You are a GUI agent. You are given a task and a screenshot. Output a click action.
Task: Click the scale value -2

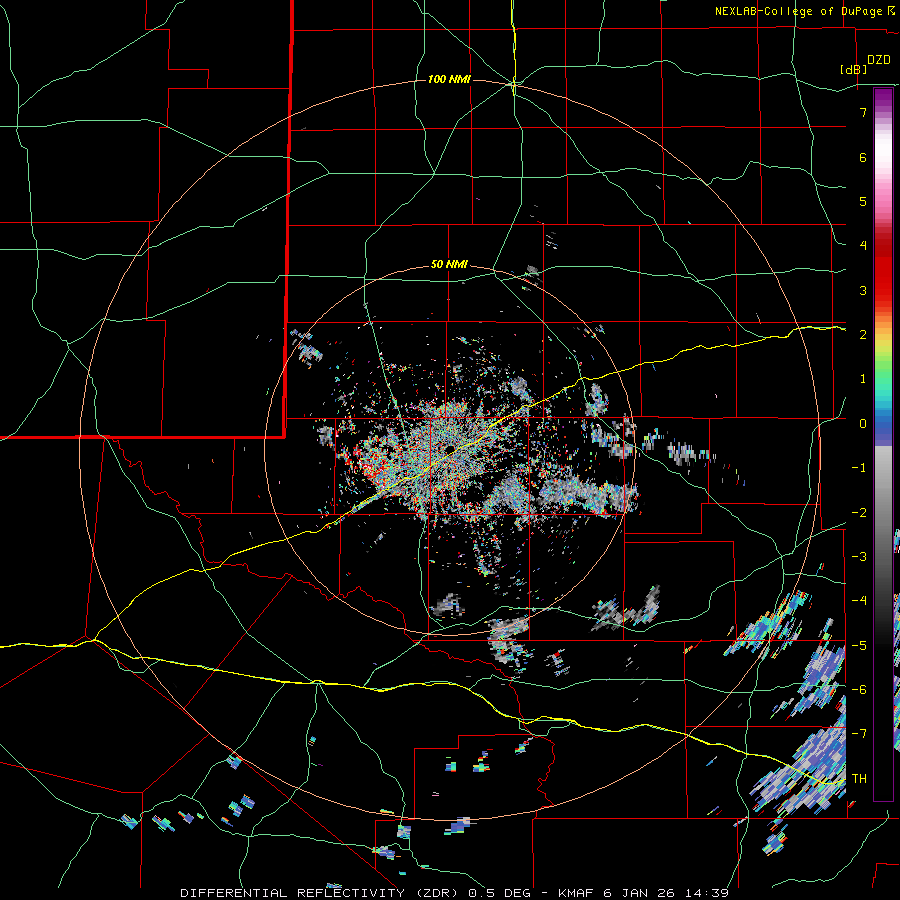pos(859,513)
